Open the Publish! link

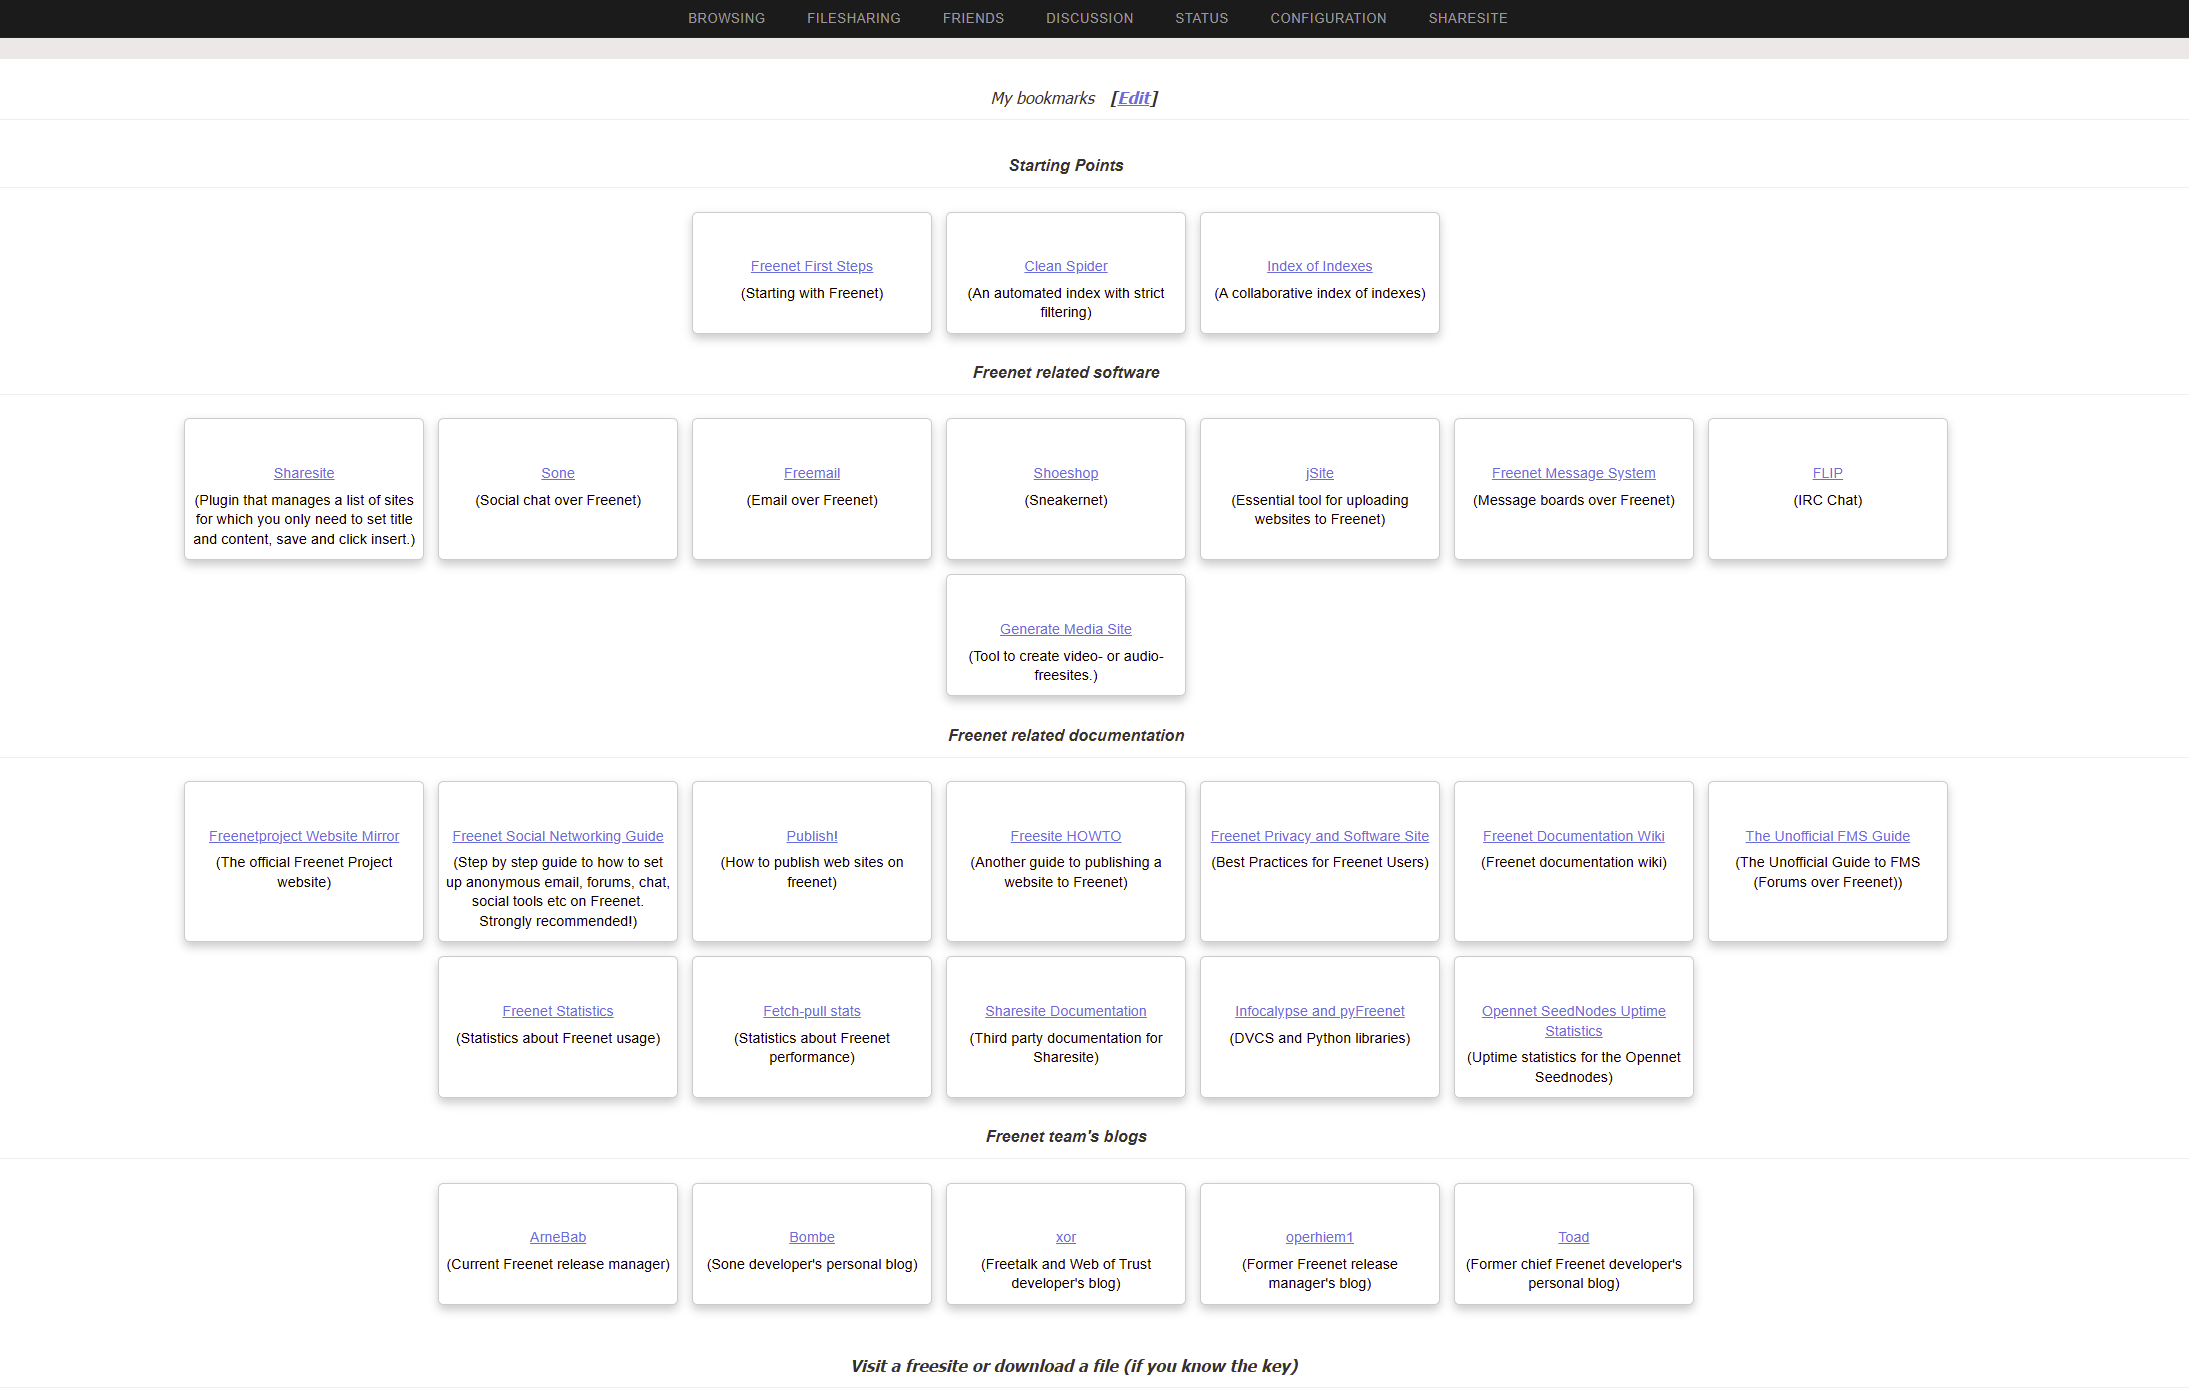(x=811, y=836)
